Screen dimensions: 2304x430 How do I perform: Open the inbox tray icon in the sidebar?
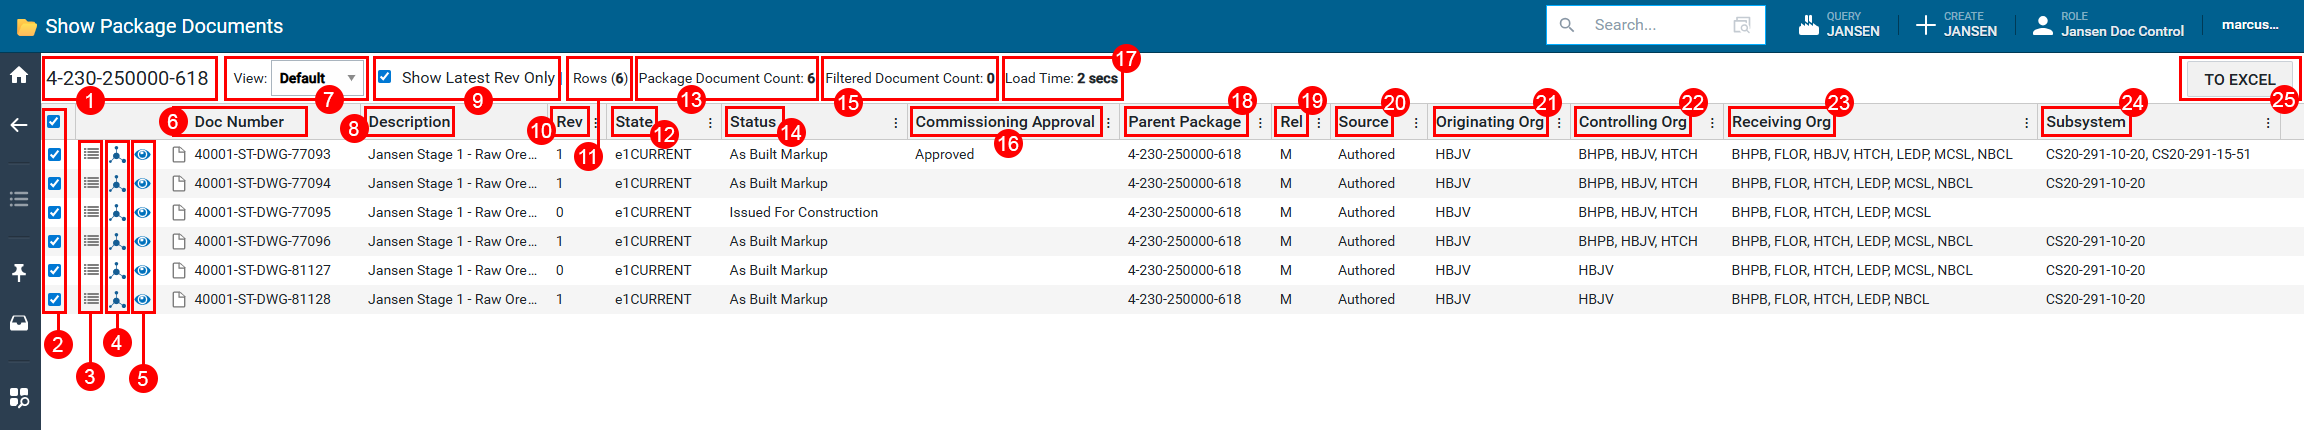pyautogui.click(x=19, y=323)
